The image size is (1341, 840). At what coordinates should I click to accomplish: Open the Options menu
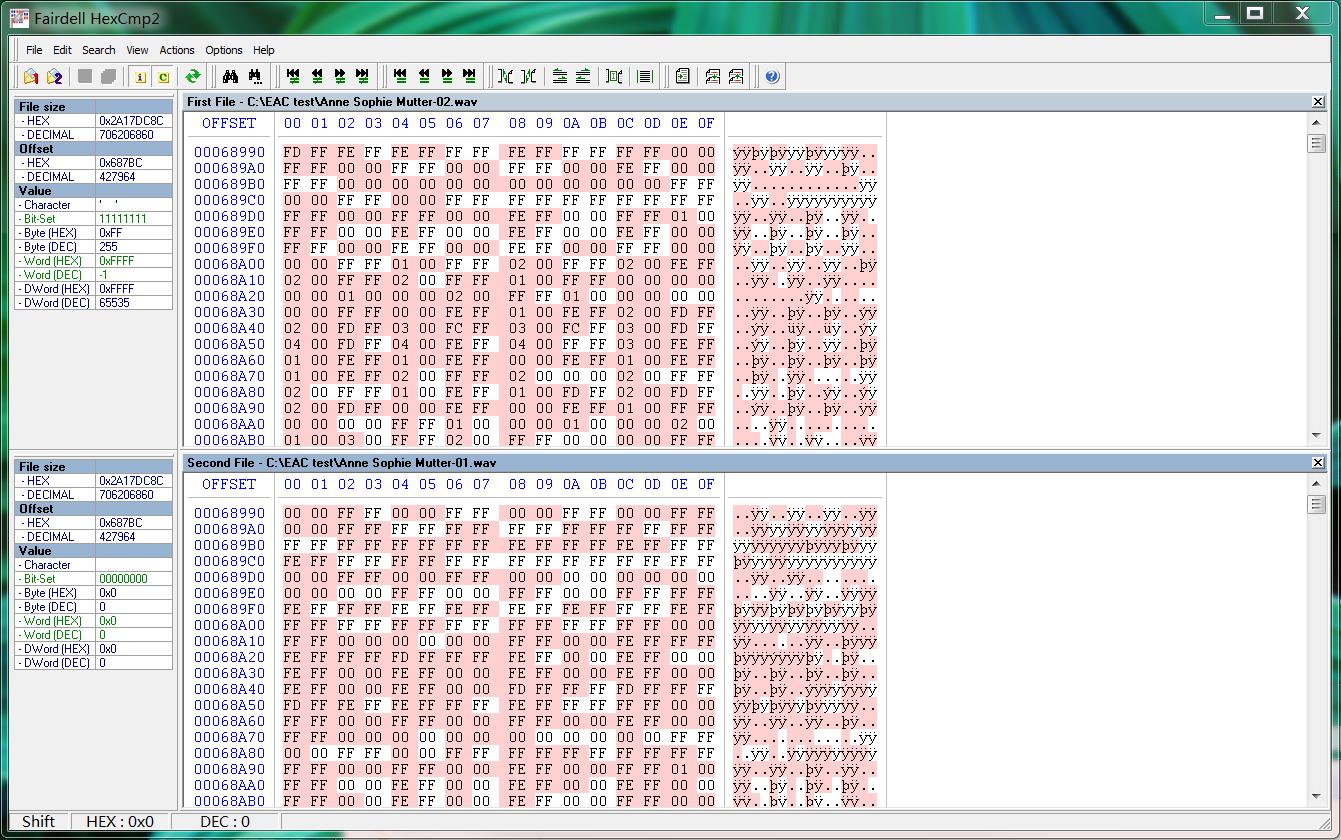pos(224,50)
